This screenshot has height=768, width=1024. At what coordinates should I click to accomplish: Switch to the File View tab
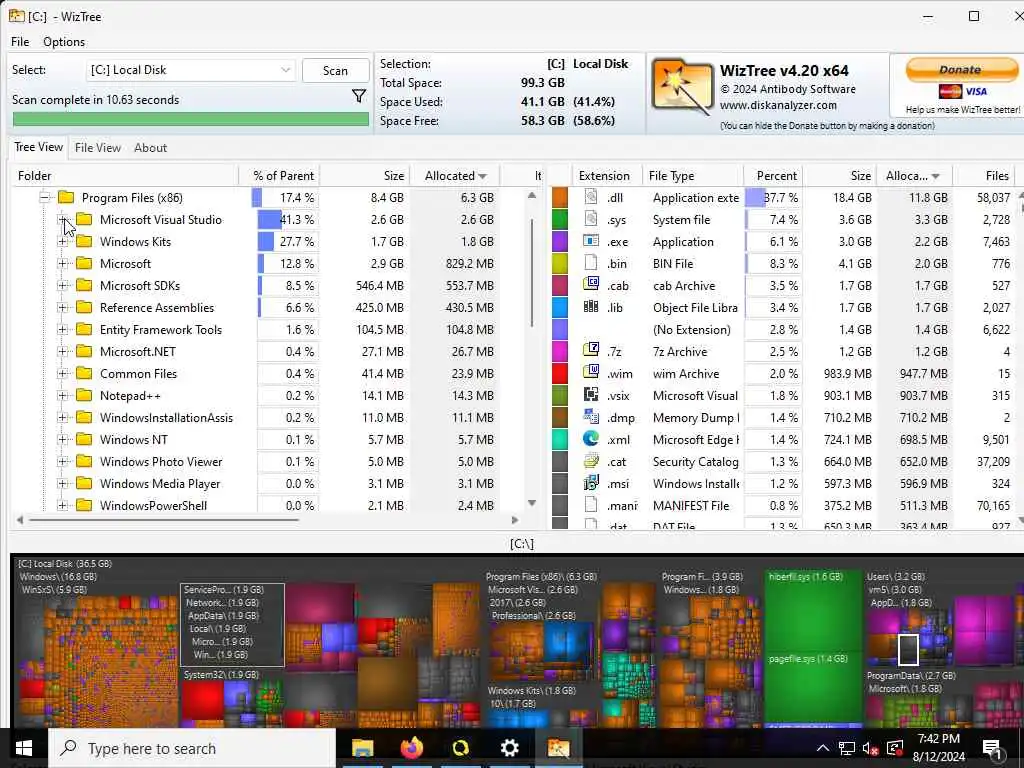[x=97, y=148]
